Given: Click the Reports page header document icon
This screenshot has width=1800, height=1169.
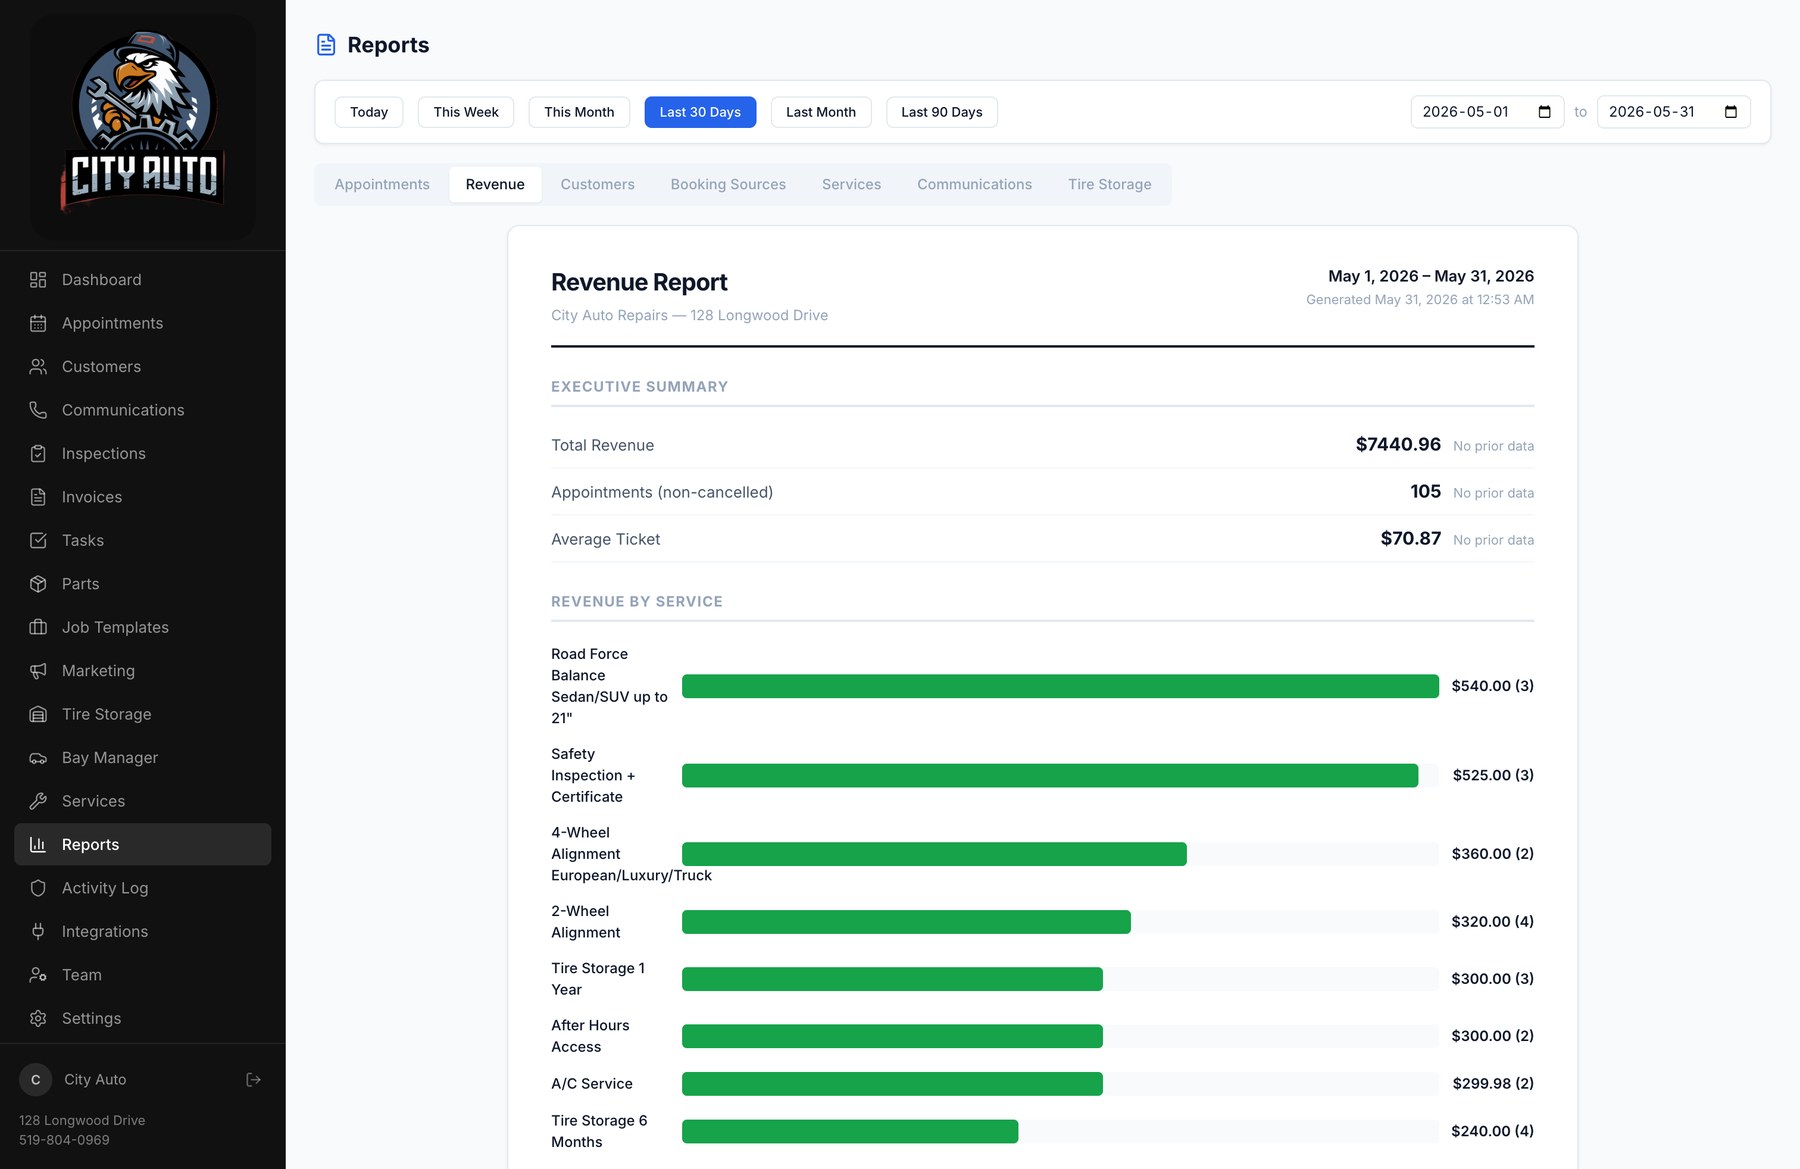Looking at the screenshot, I should 326,45.
